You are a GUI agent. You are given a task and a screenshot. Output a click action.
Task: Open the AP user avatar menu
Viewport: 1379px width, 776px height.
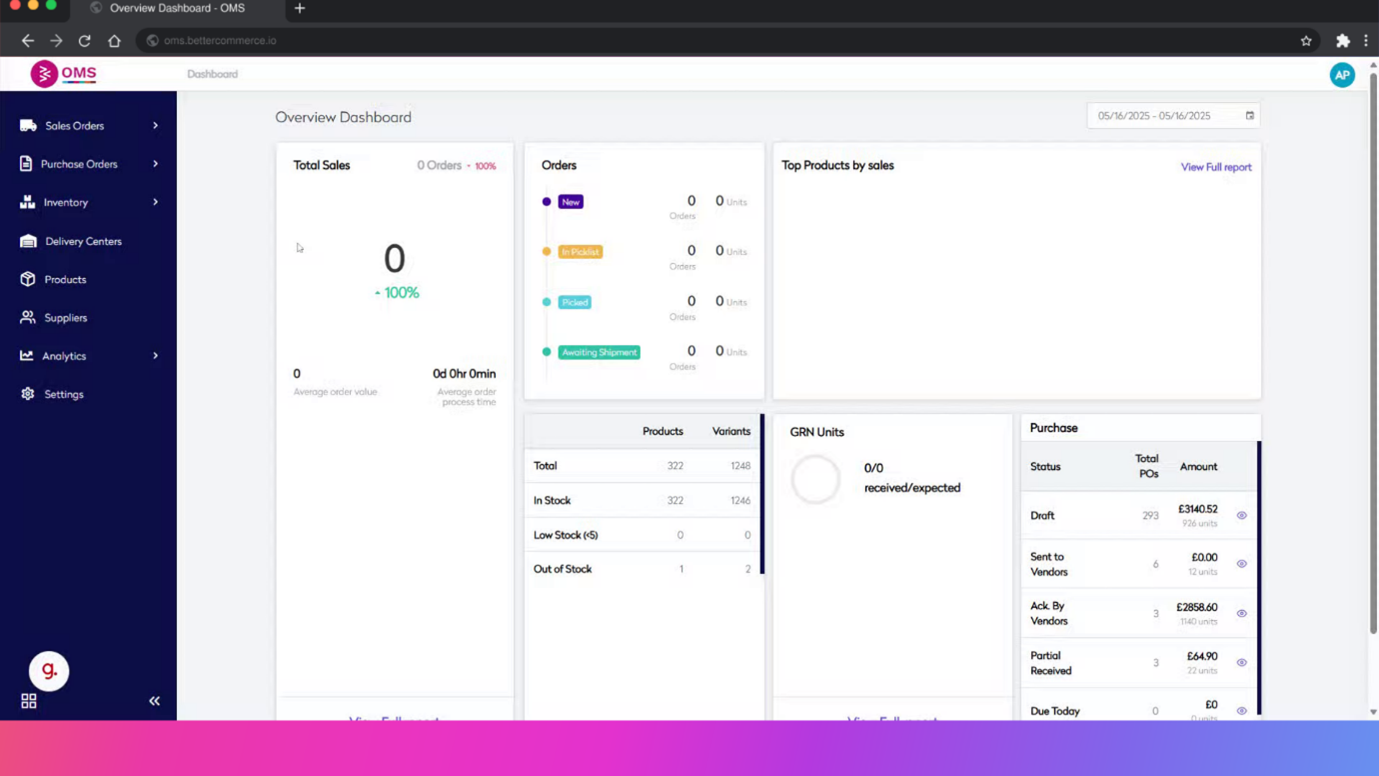1342,75
